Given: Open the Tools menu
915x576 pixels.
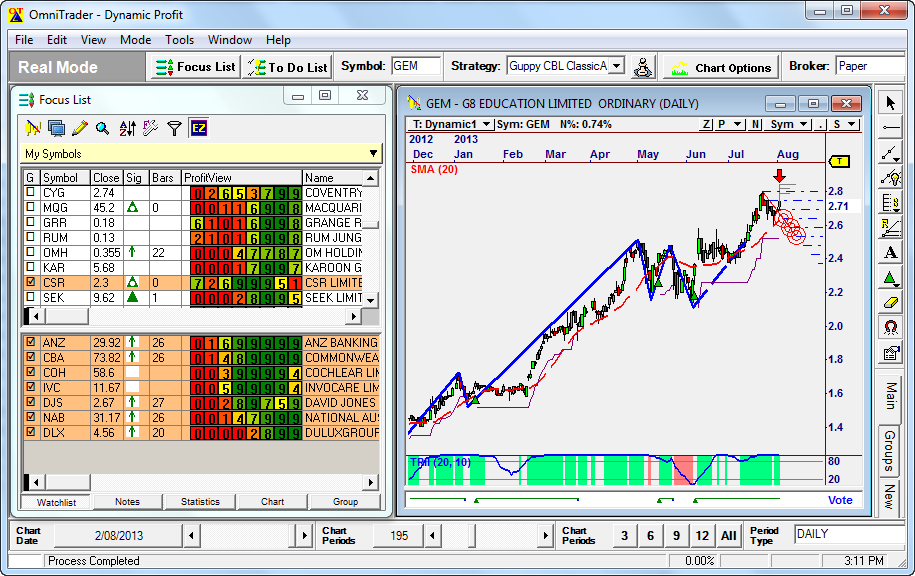Looking at the screenshot, I should point(179,40).
